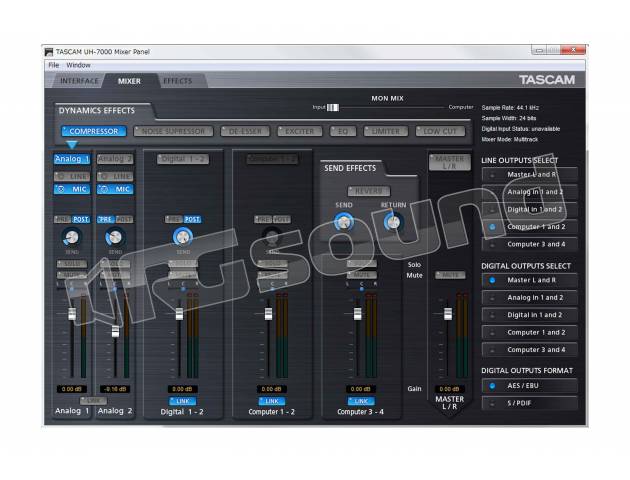This screenshot has height=480, width=630.
Task: Toggle LINK for Computer 1-2
Action: coord(272,401)
